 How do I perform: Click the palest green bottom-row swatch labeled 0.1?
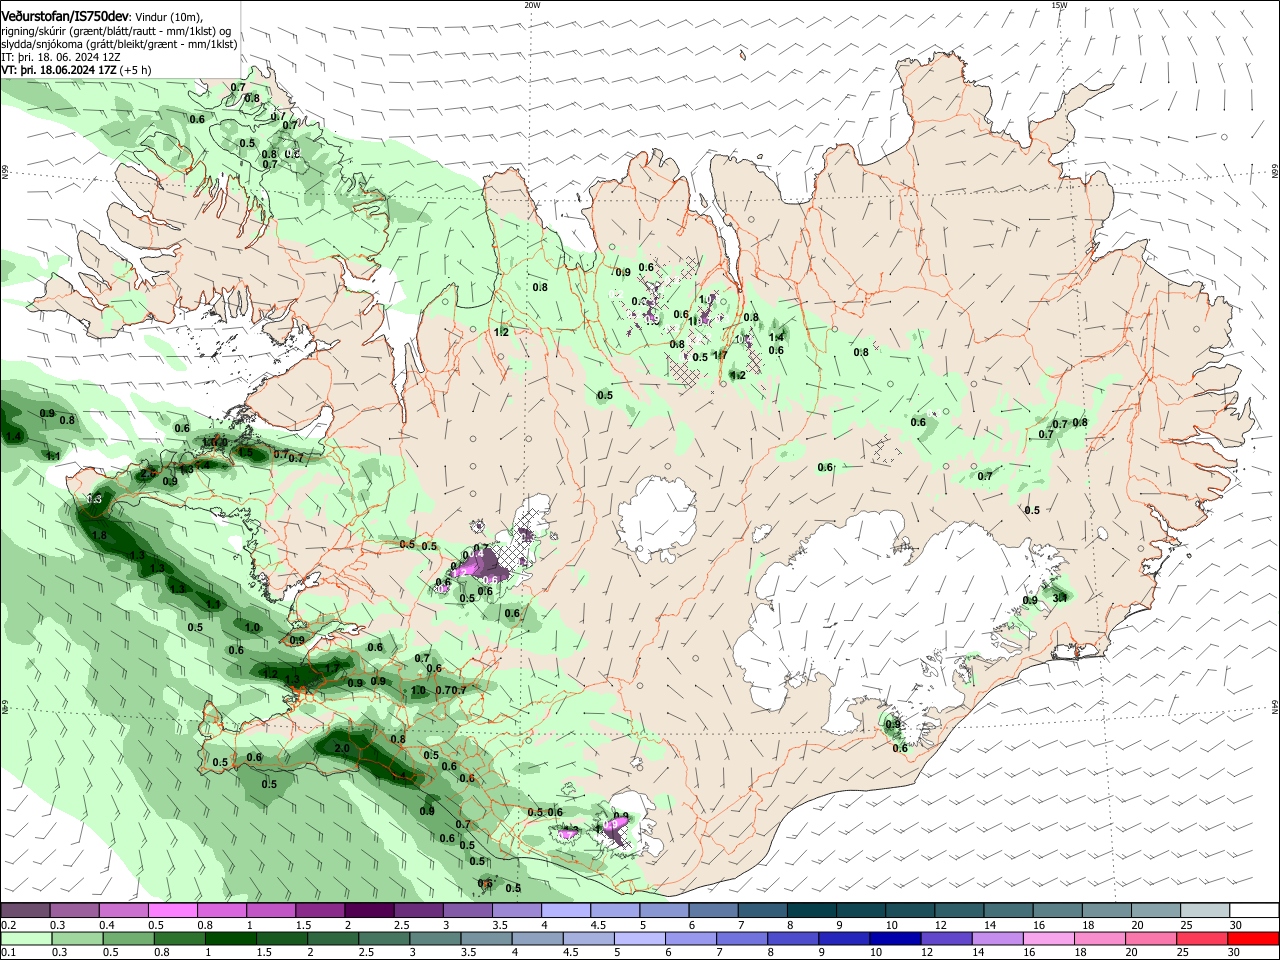27,938
